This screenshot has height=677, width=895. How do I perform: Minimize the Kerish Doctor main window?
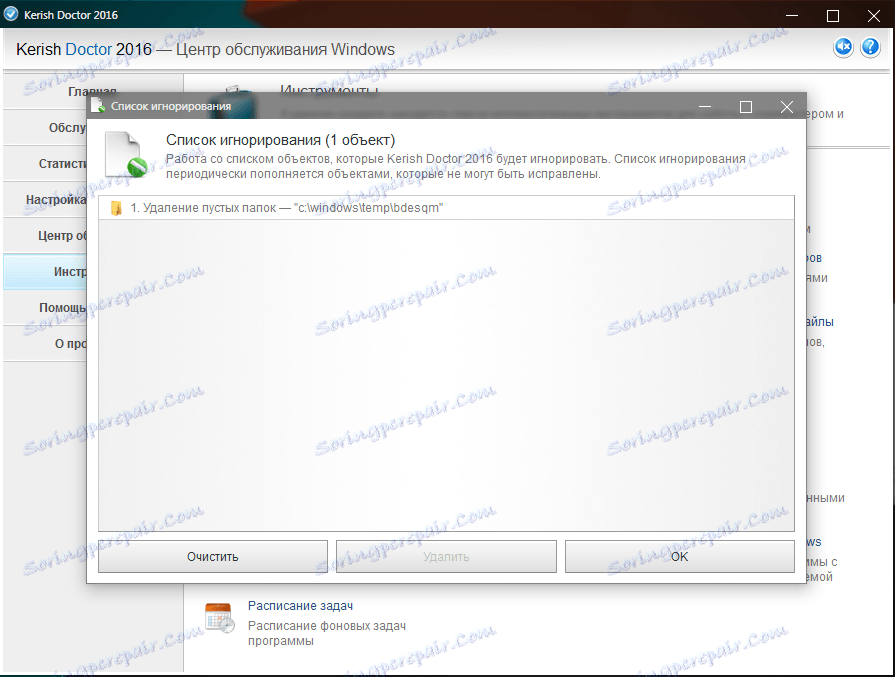791,15
